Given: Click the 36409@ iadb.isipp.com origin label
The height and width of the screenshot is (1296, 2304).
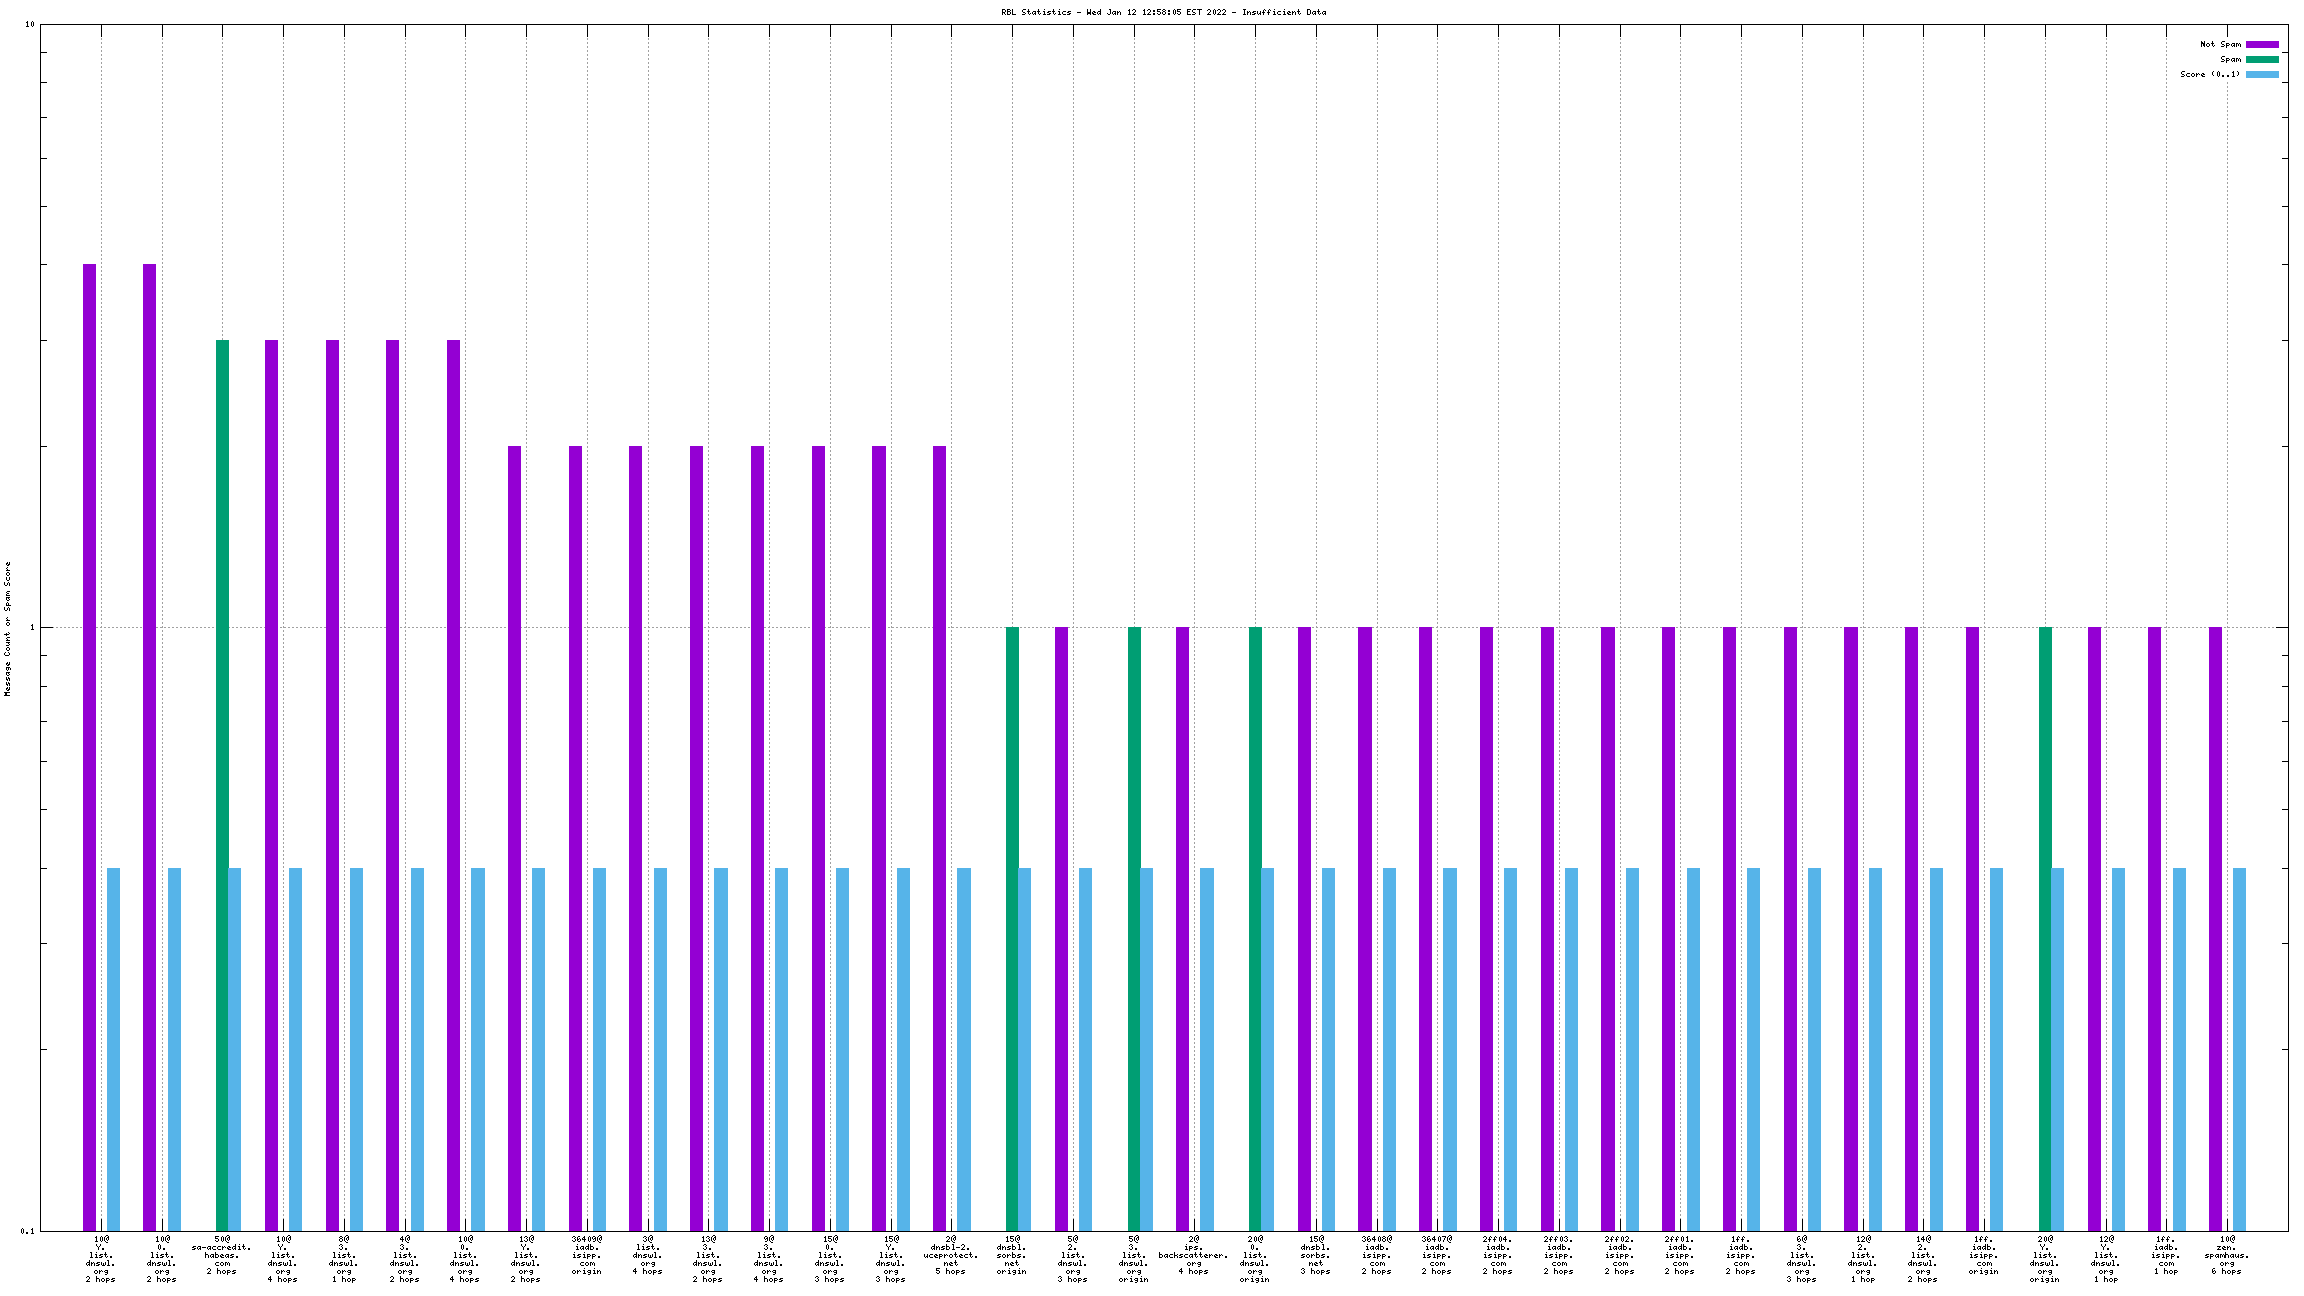Looking at the screenshot, I should 587,1255.
